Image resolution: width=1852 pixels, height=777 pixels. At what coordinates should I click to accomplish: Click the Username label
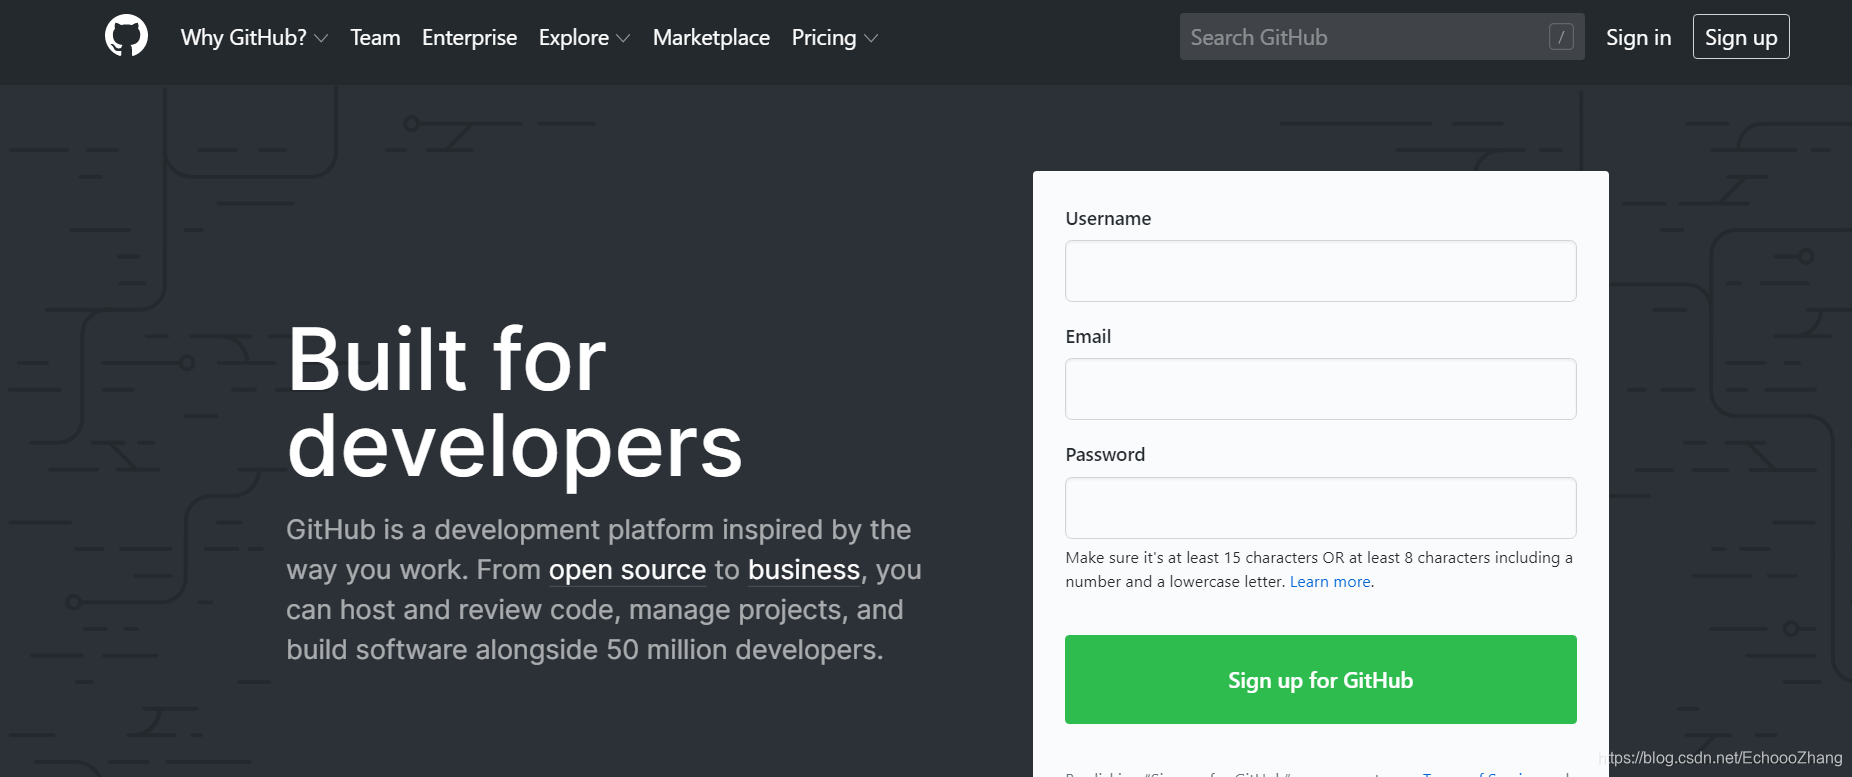[1108, 219]
